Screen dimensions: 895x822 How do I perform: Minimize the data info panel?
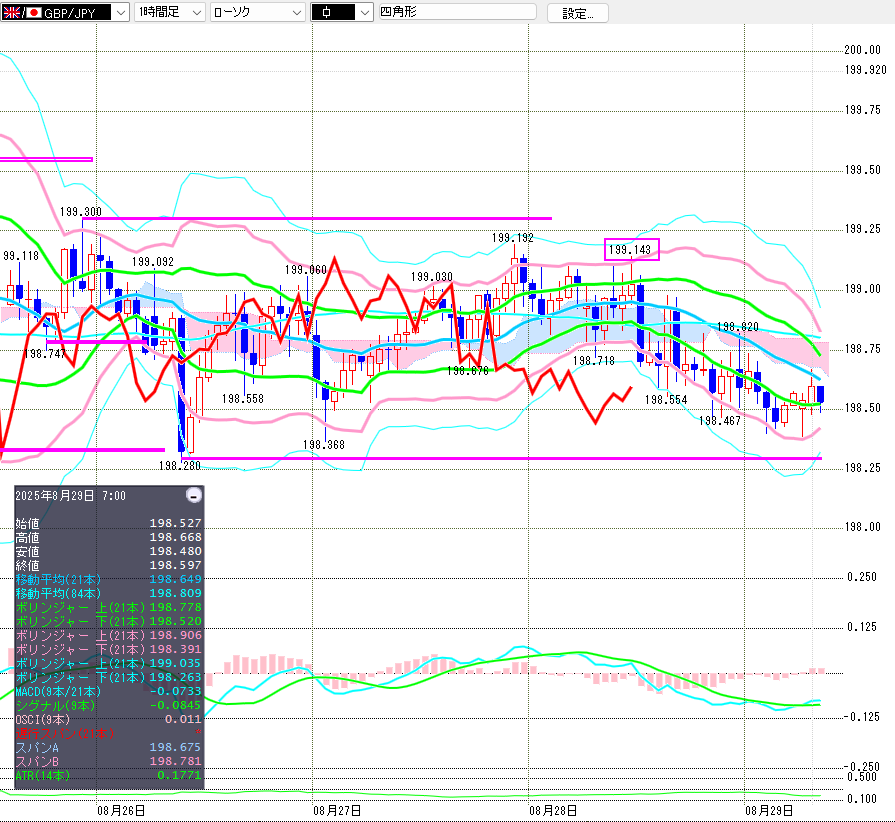[x=194, y=495]
